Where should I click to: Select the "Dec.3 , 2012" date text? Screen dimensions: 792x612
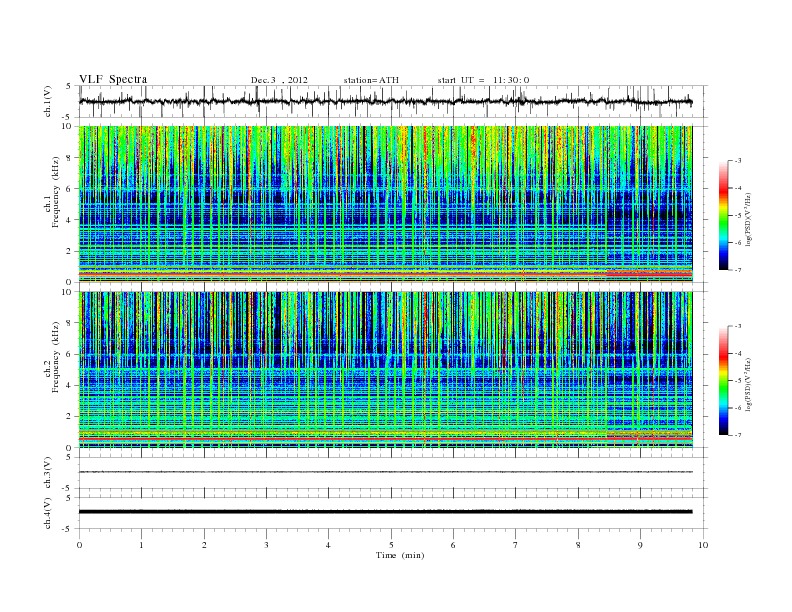[279, 80]
